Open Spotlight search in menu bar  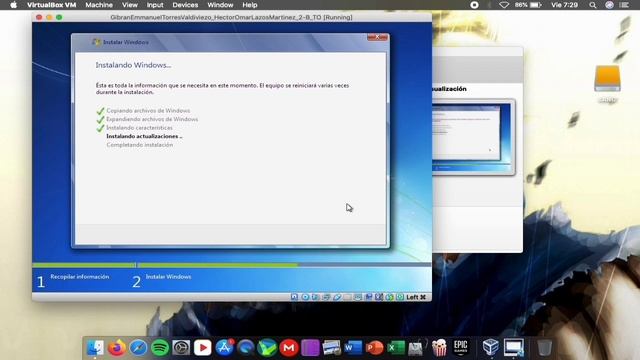click(593, 5)
